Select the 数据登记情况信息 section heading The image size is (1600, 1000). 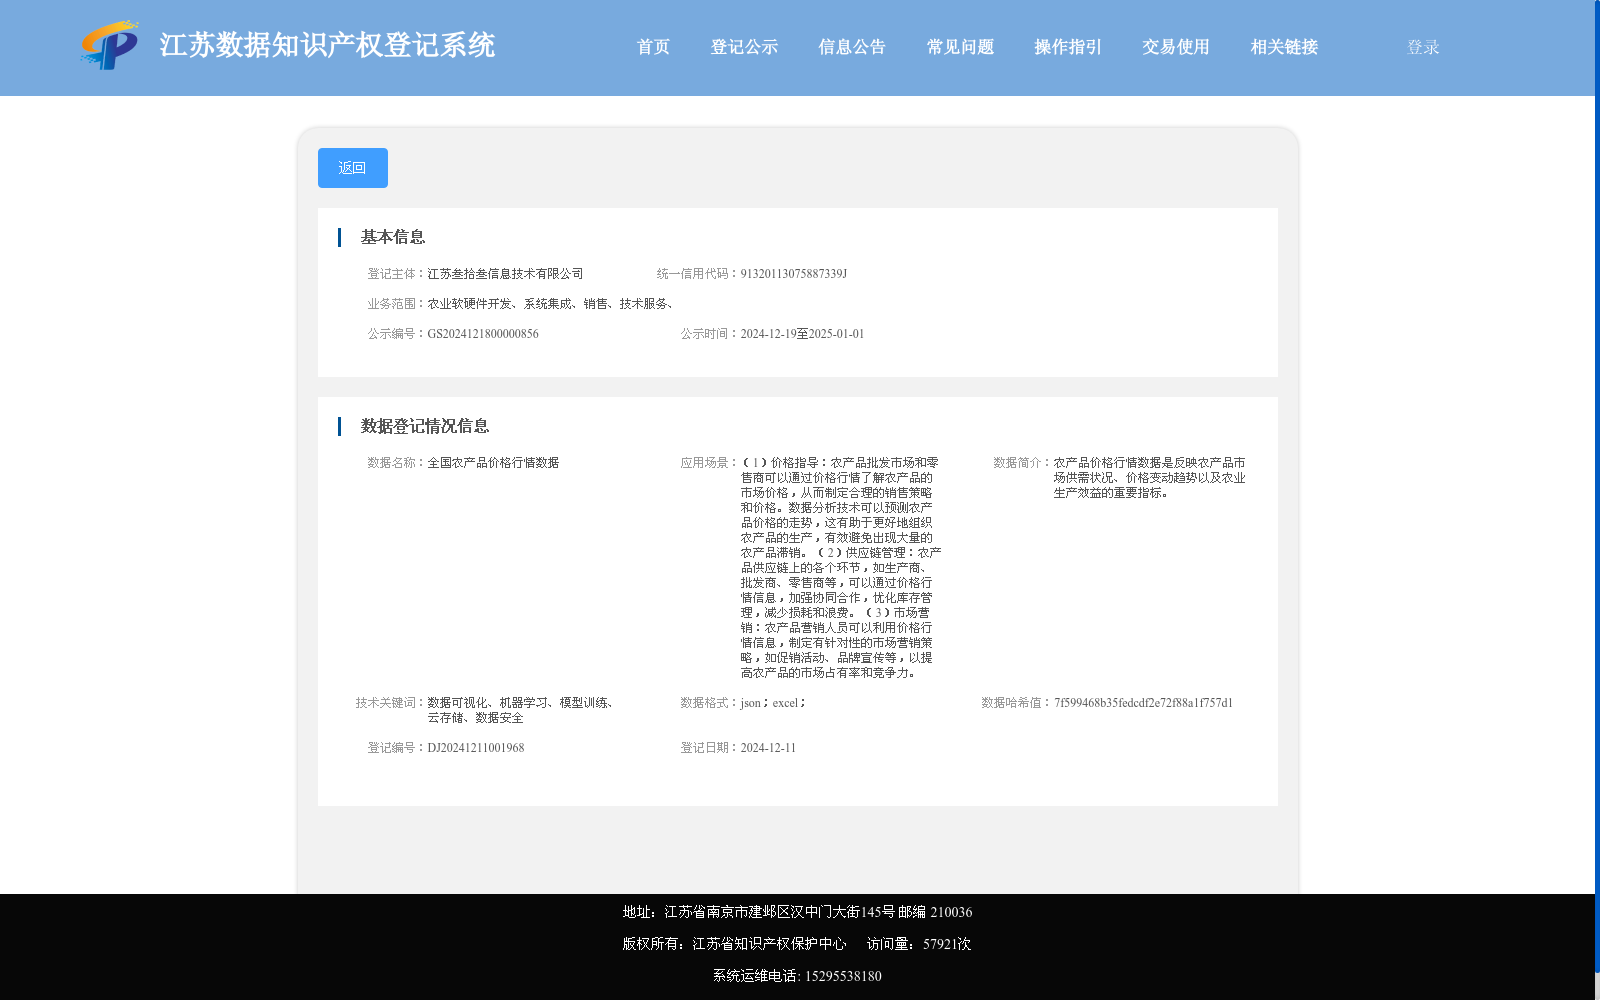click(x=425, y=426)
